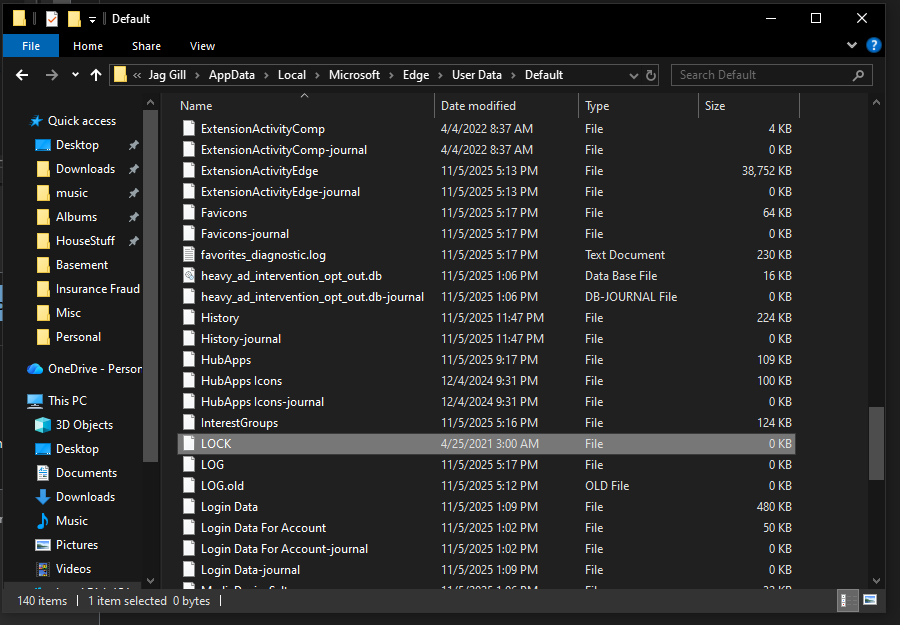The height and width of the screenshot is (625, 900).
Task: Click the search magnifier in Search Default box
Action: (858, 75)
